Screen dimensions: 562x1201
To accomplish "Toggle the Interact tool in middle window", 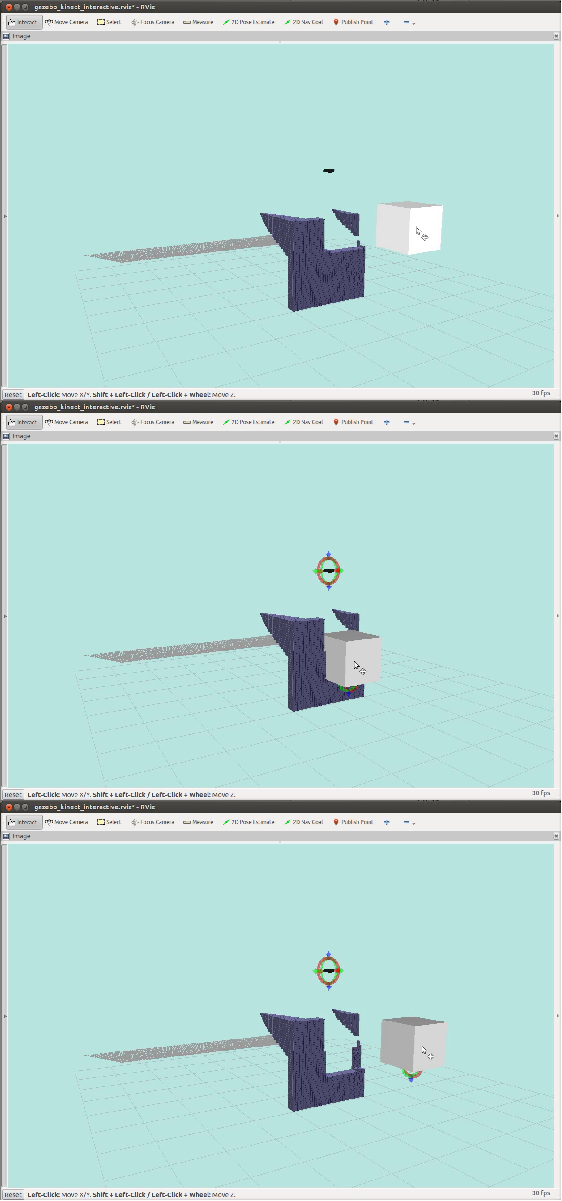I will (x=24, y=421).
